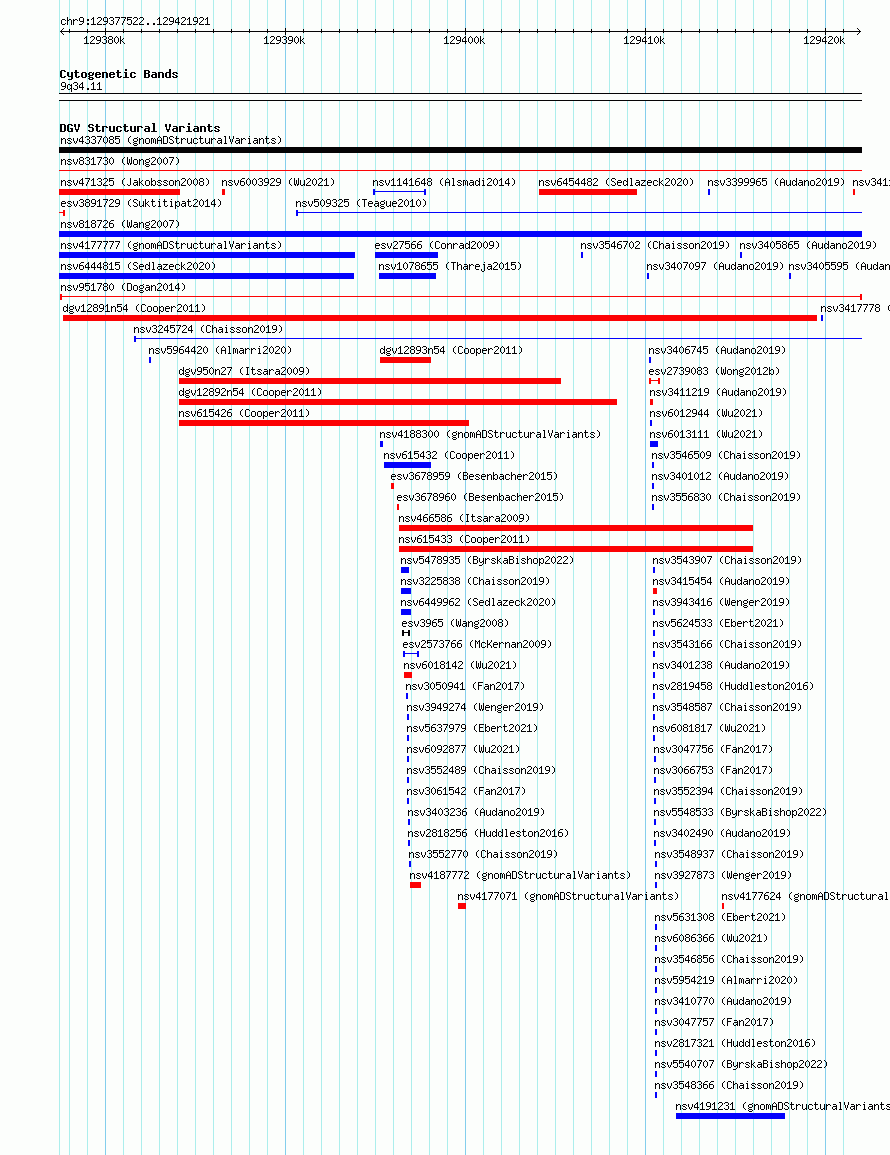The width and height of the screenshot is (890, 1155).
Task: Select the black nsv4337085 variant bar
Action: coord(460,150)
